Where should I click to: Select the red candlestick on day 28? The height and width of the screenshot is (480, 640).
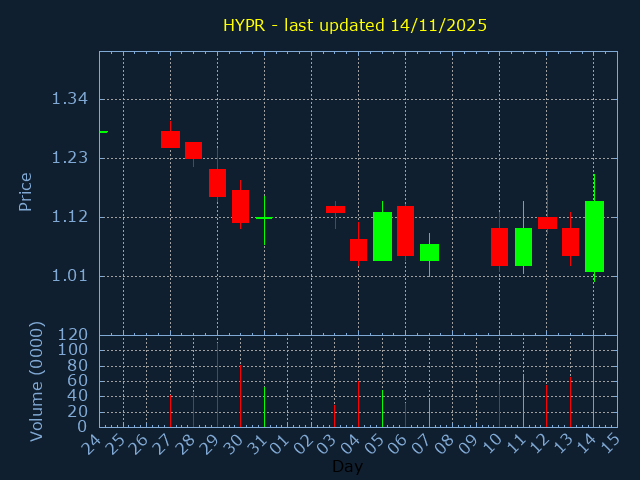[x=193, y=150]
